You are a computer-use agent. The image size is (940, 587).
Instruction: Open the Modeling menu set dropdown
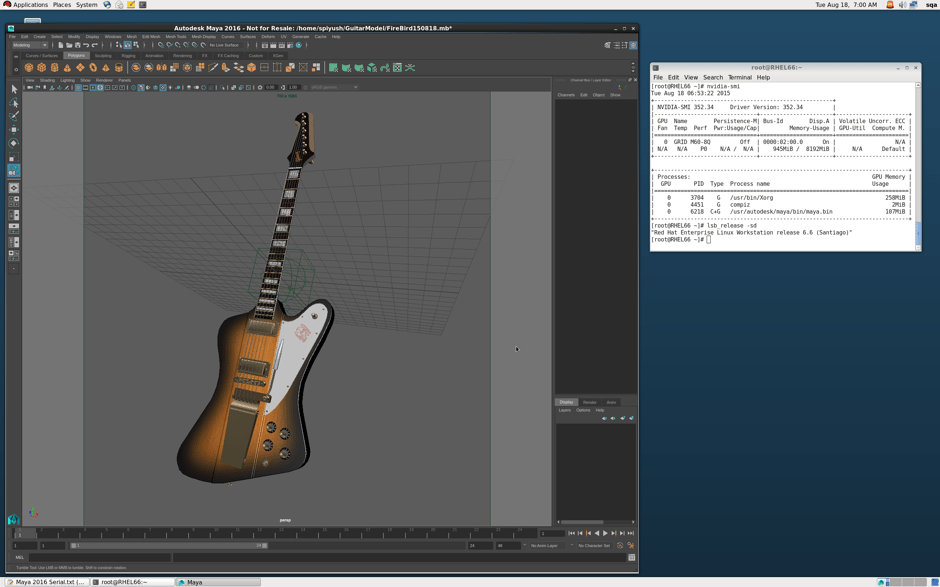[x=30, y=45]
